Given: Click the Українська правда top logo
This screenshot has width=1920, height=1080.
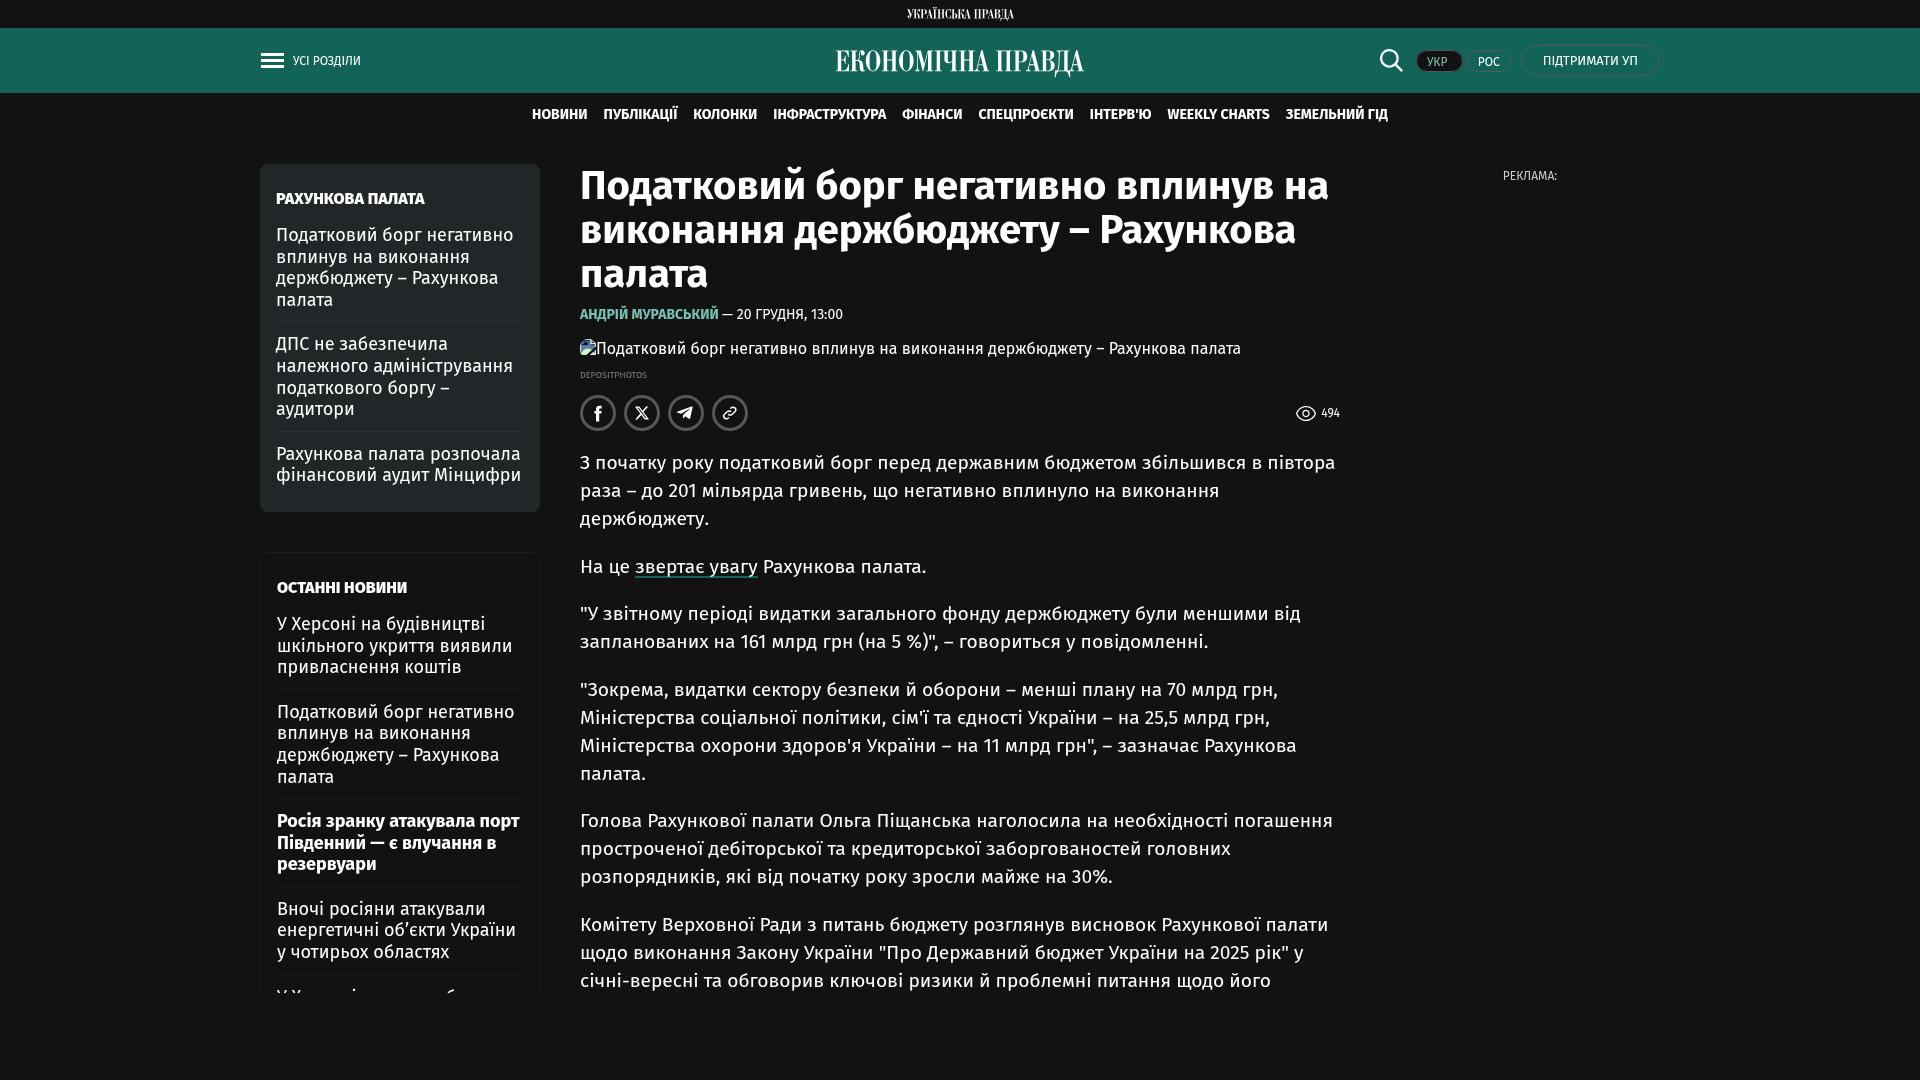Looking at the screenshot, I should 959,14.
